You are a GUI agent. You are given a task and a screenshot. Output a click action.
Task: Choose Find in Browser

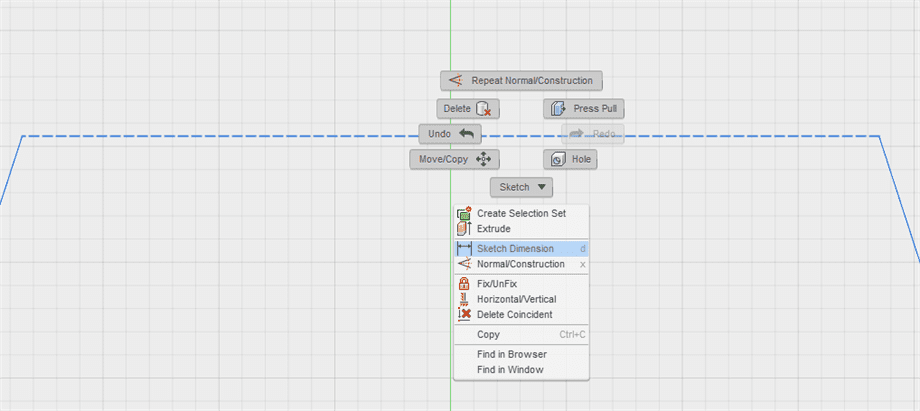pyautogui.click(x=522, y=355)
